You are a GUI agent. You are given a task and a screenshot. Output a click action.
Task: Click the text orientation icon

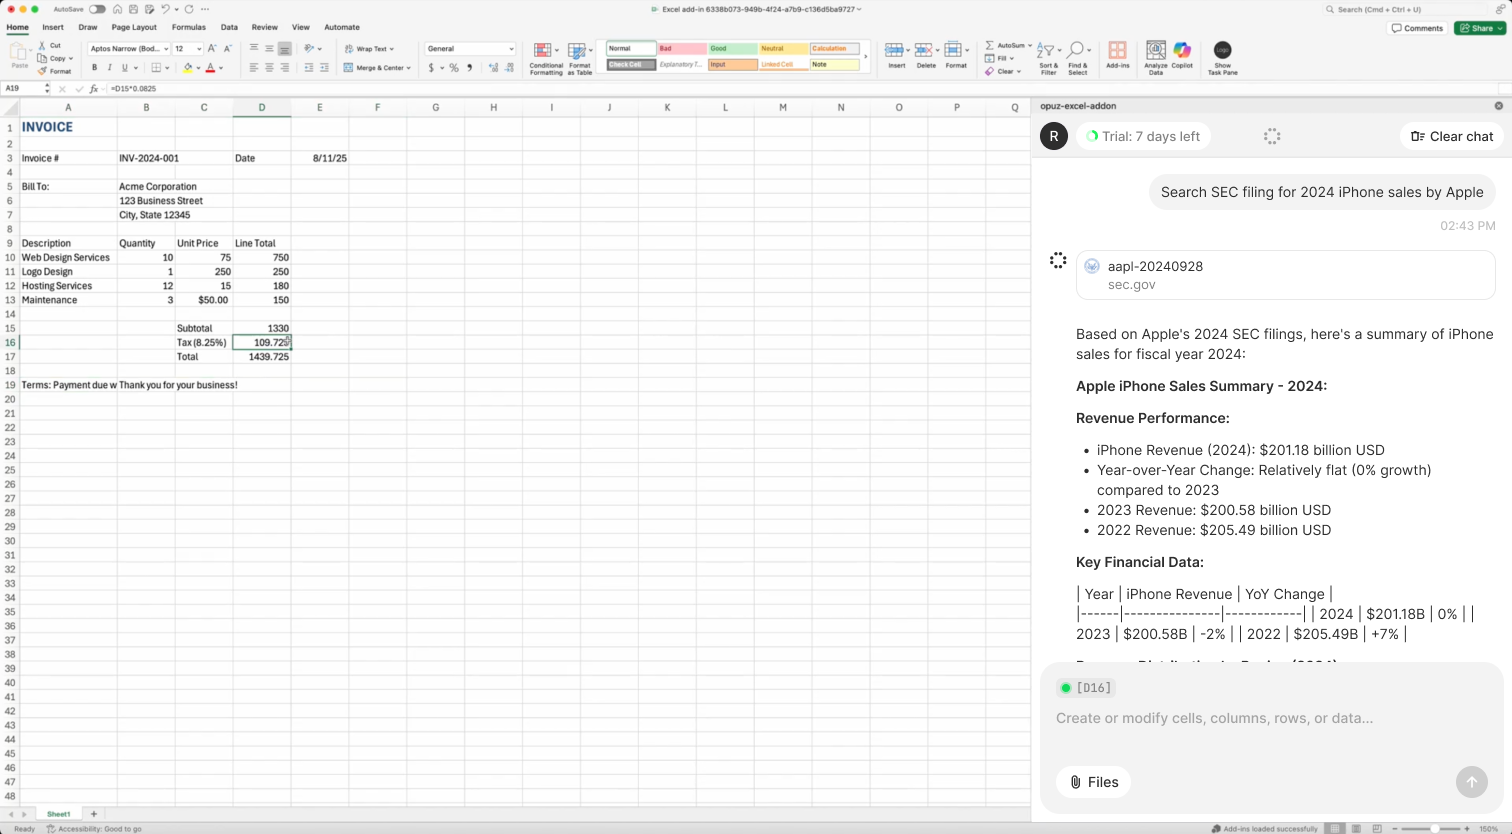click(309, 48)
